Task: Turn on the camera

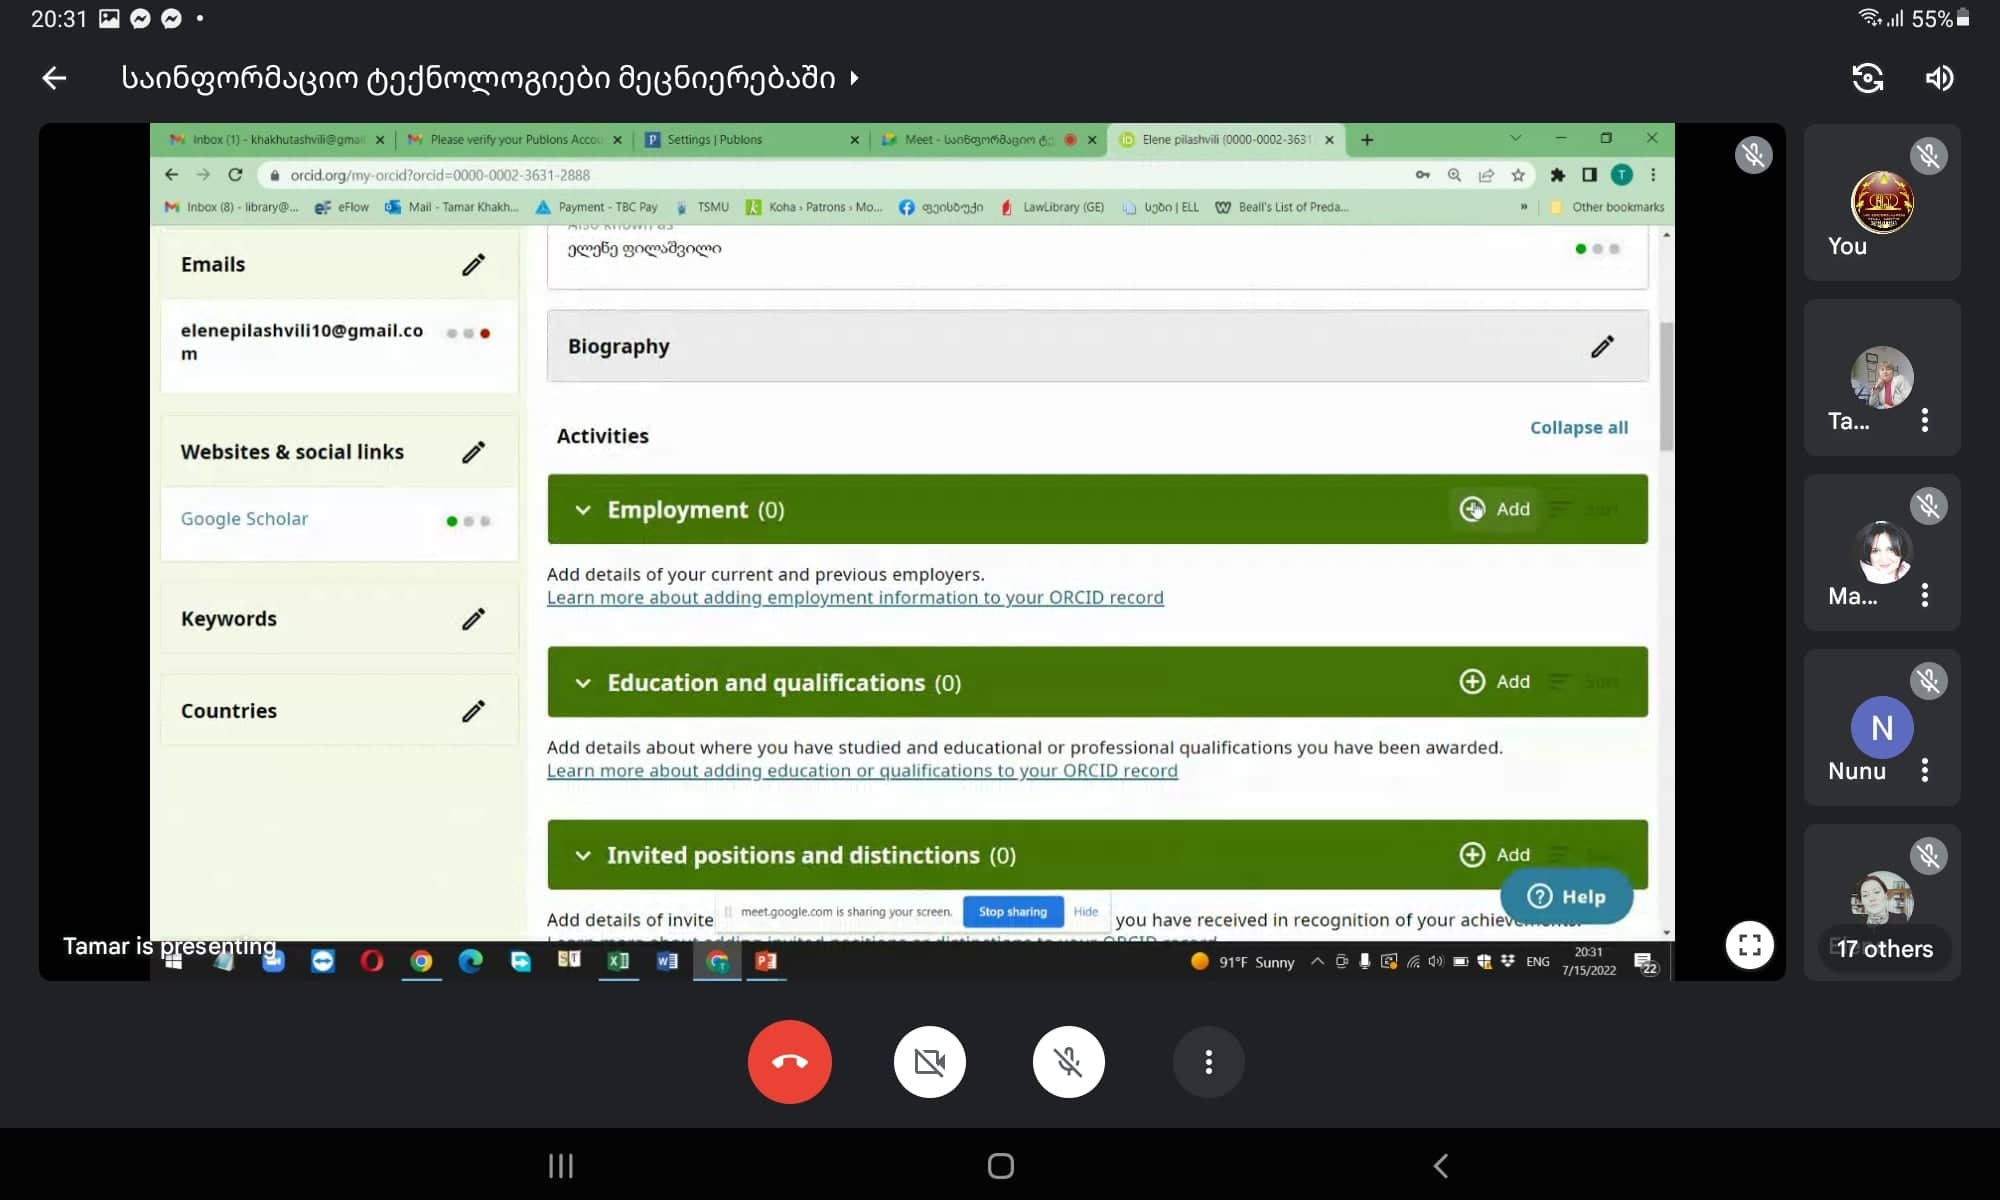Action: pos(929,1061)
